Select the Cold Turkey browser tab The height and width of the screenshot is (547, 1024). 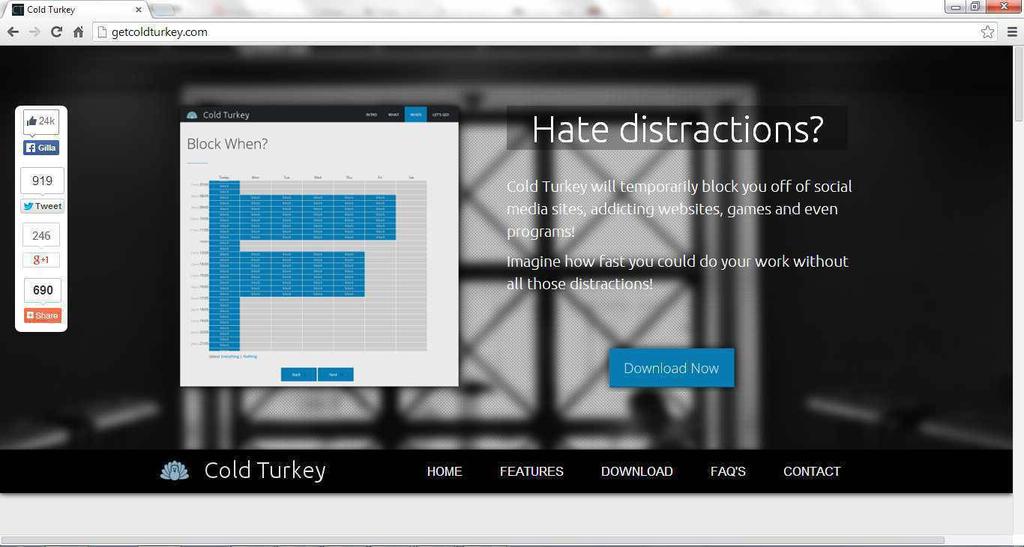pos(77,10)
